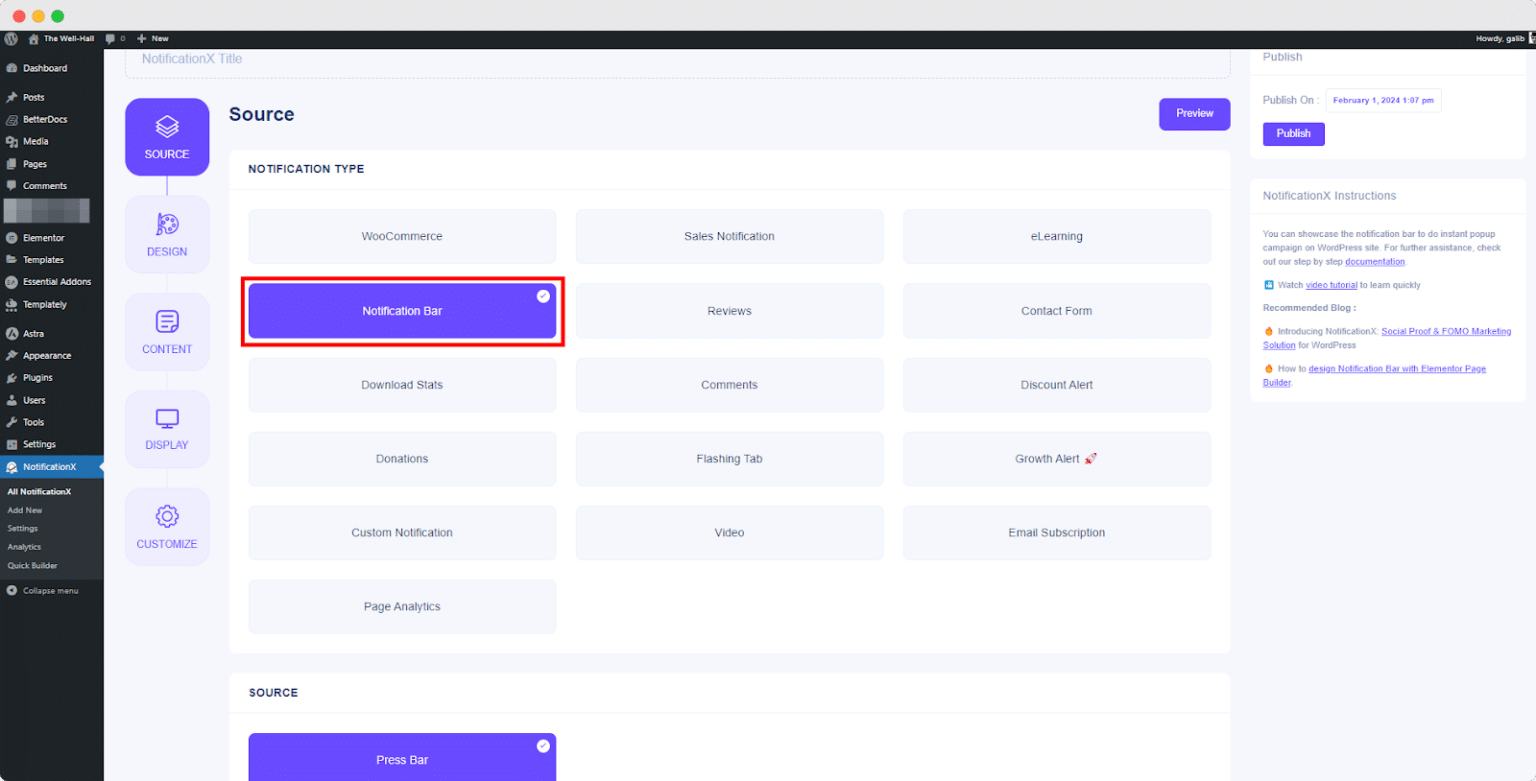Select the Notification Bar type option
Image resolution: width=1536 pixels, height=781 pixels.
402,311
